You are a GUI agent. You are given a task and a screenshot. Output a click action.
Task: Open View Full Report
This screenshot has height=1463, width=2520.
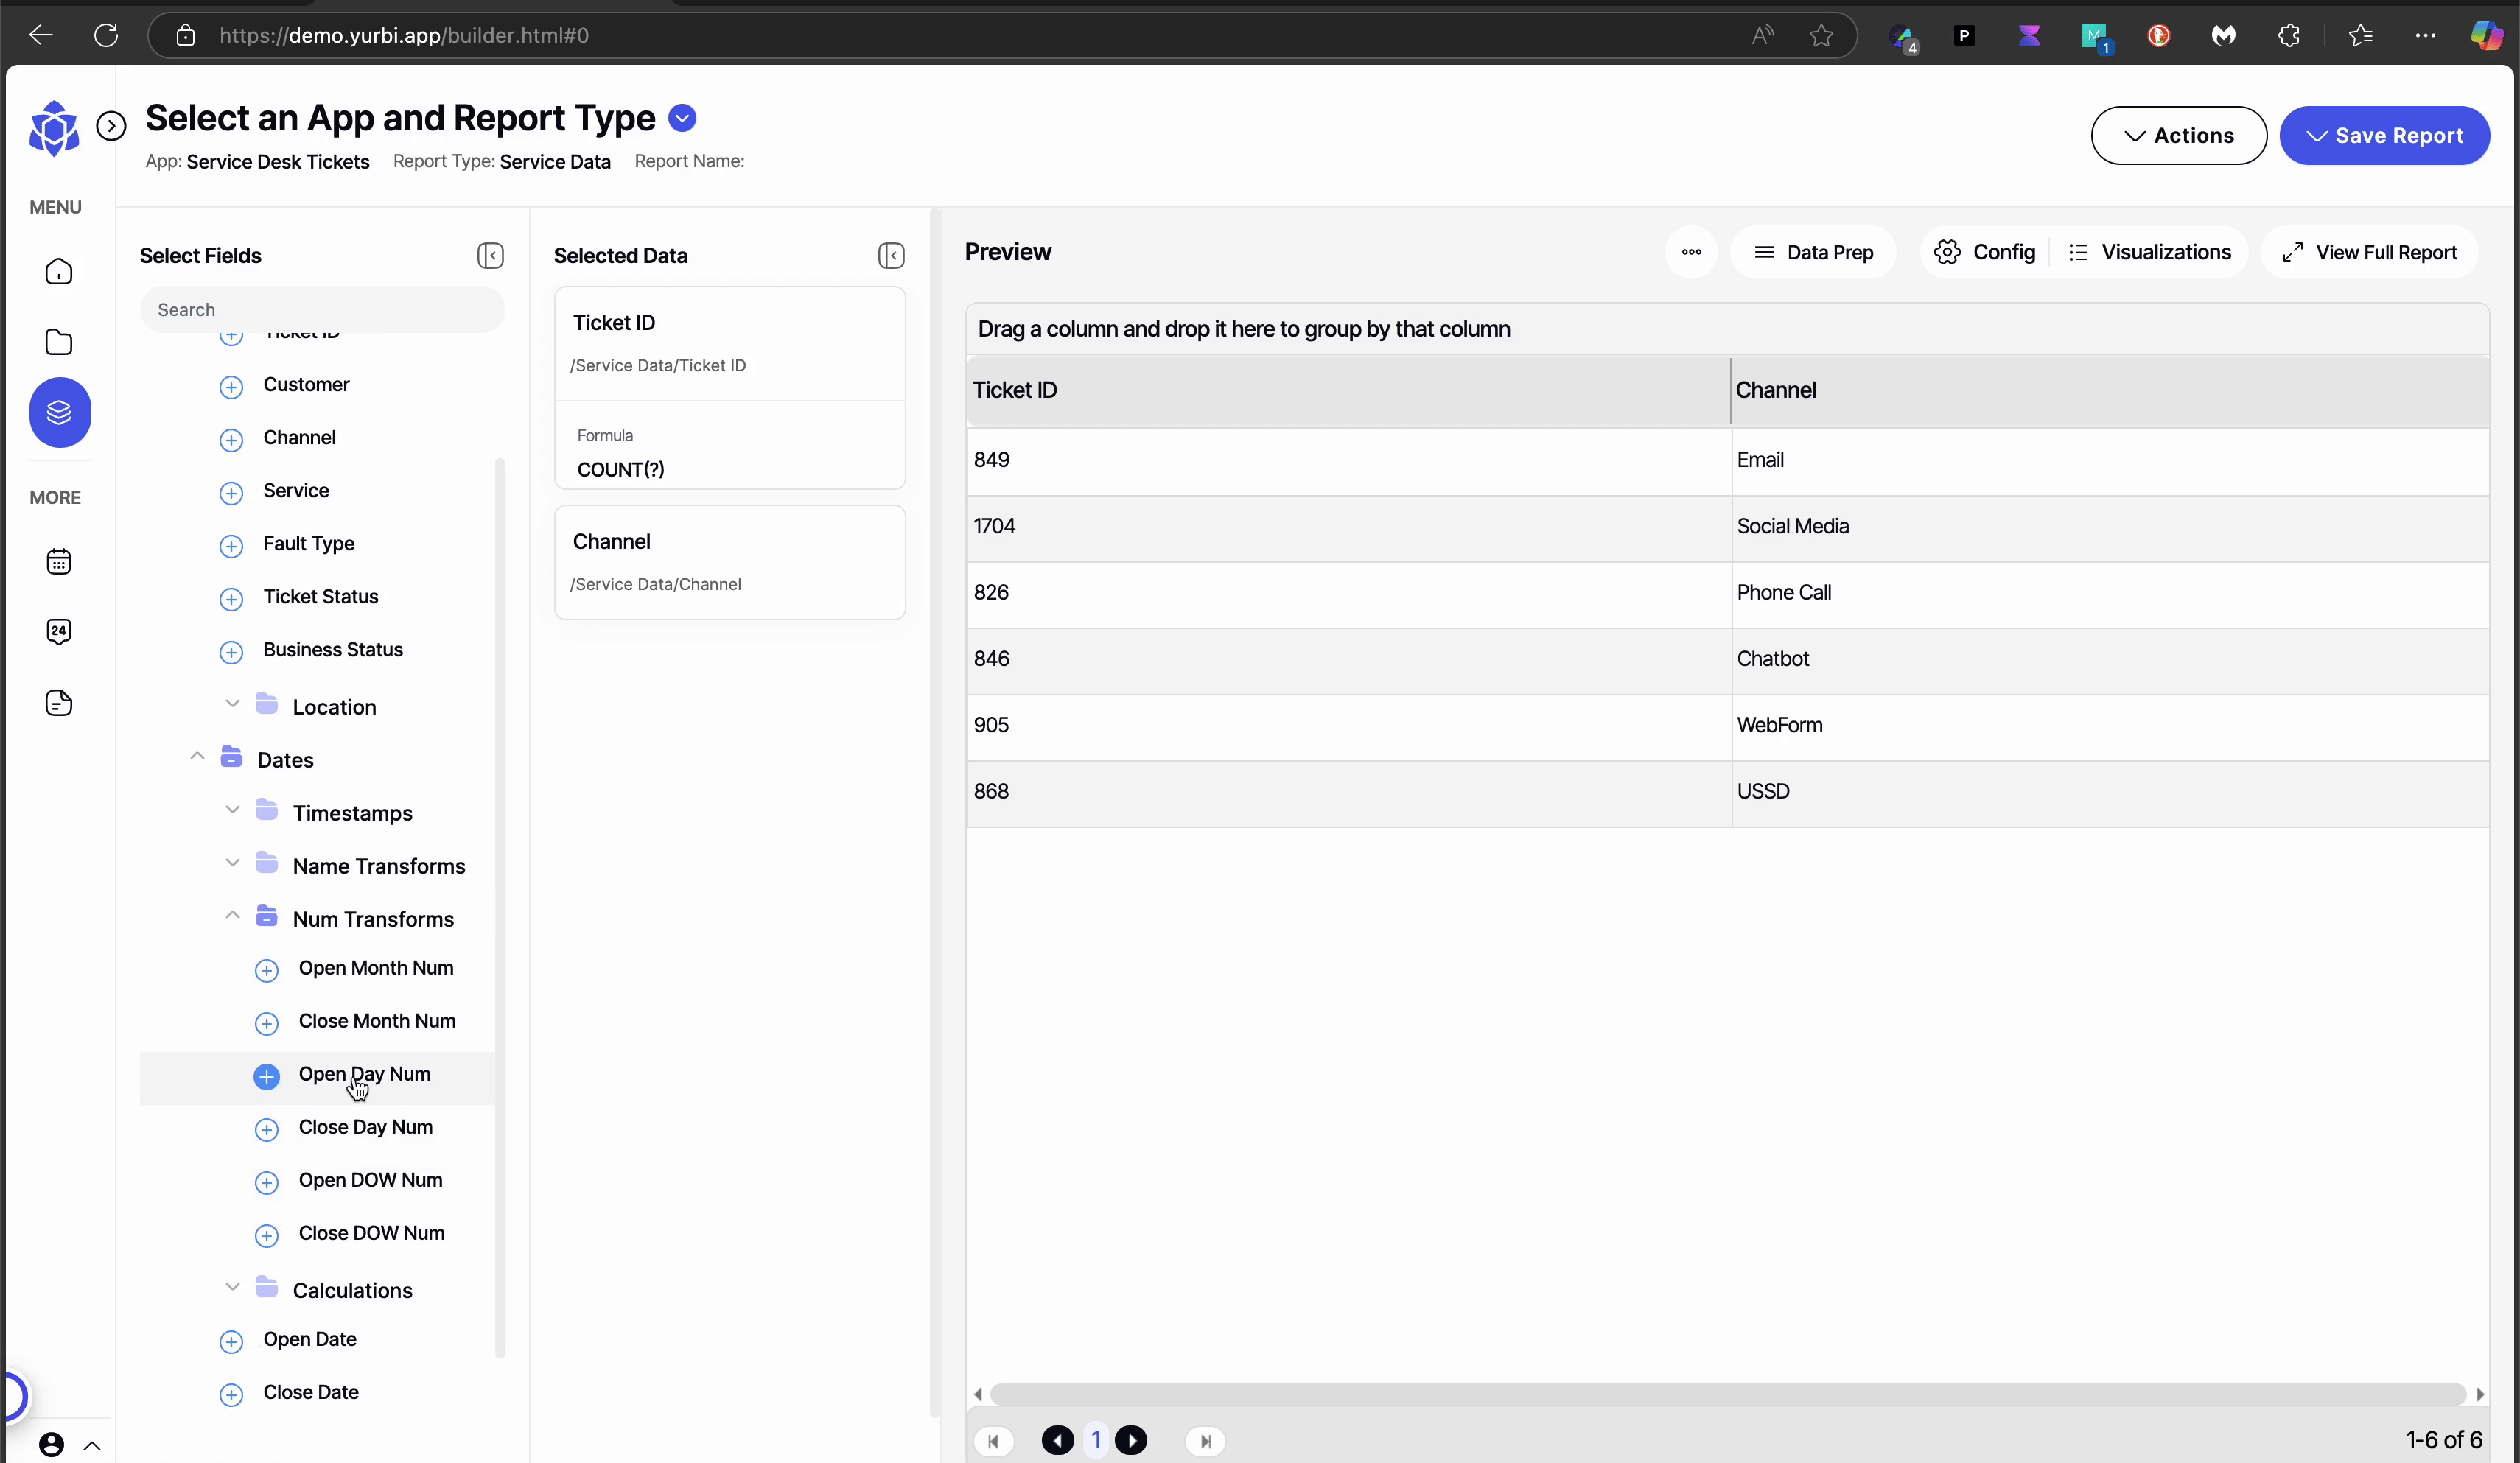[2369, 252]
